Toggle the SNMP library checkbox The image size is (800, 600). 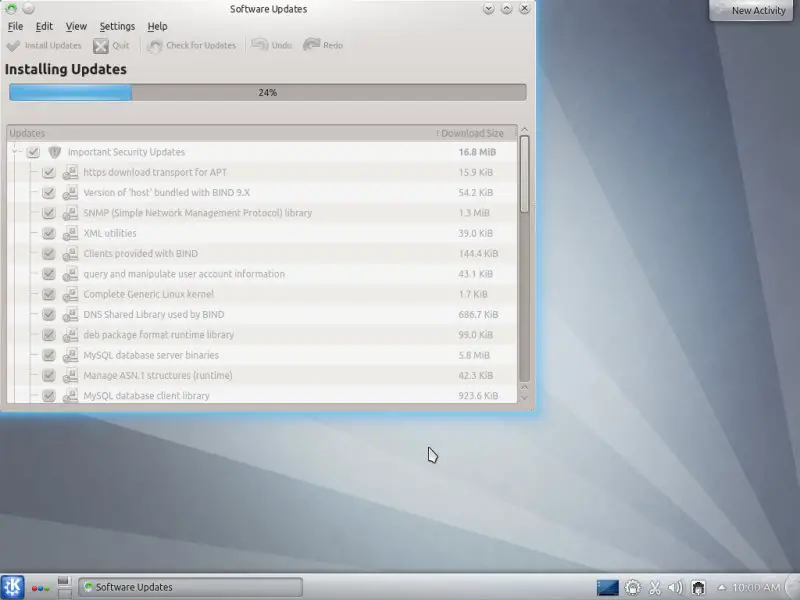click(48, 213)
